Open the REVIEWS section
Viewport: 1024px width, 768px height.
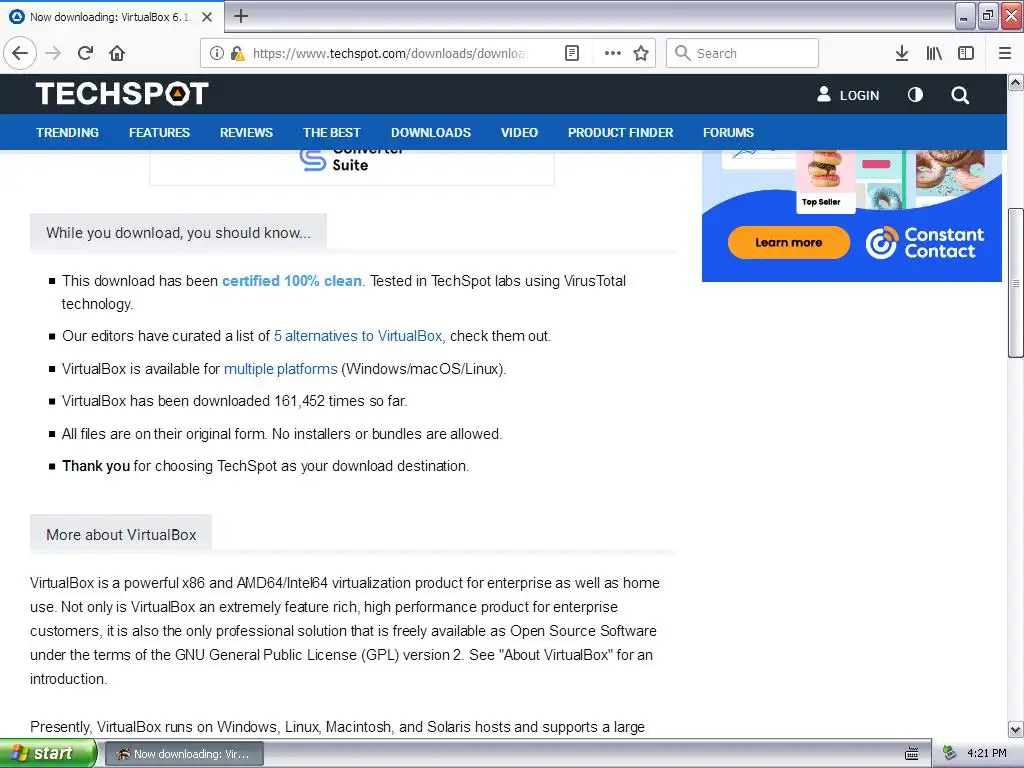point(246,133)
